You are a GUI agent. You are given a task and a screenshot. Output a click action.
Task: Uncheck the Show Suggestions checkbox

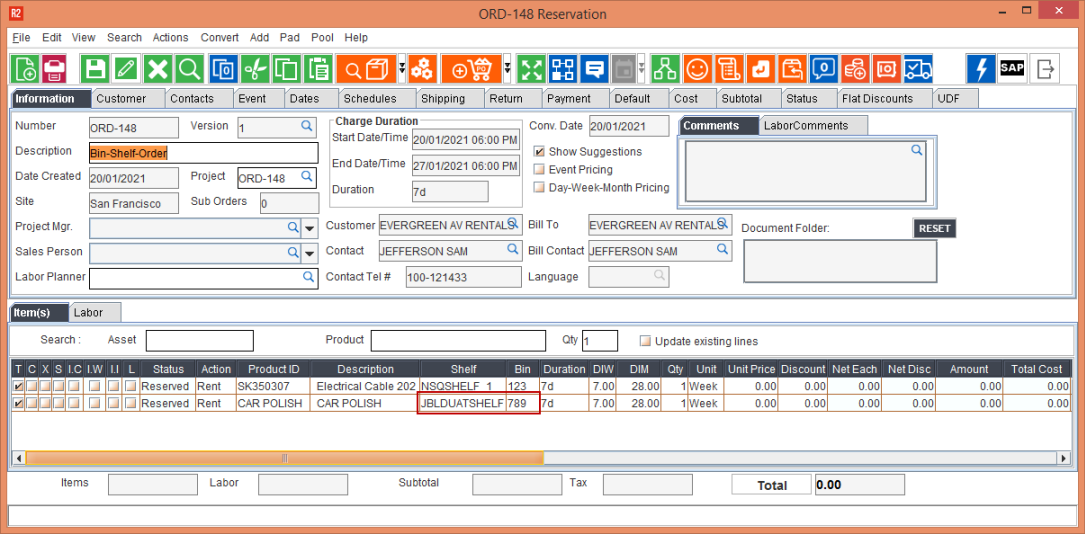[x=539, y=152]
